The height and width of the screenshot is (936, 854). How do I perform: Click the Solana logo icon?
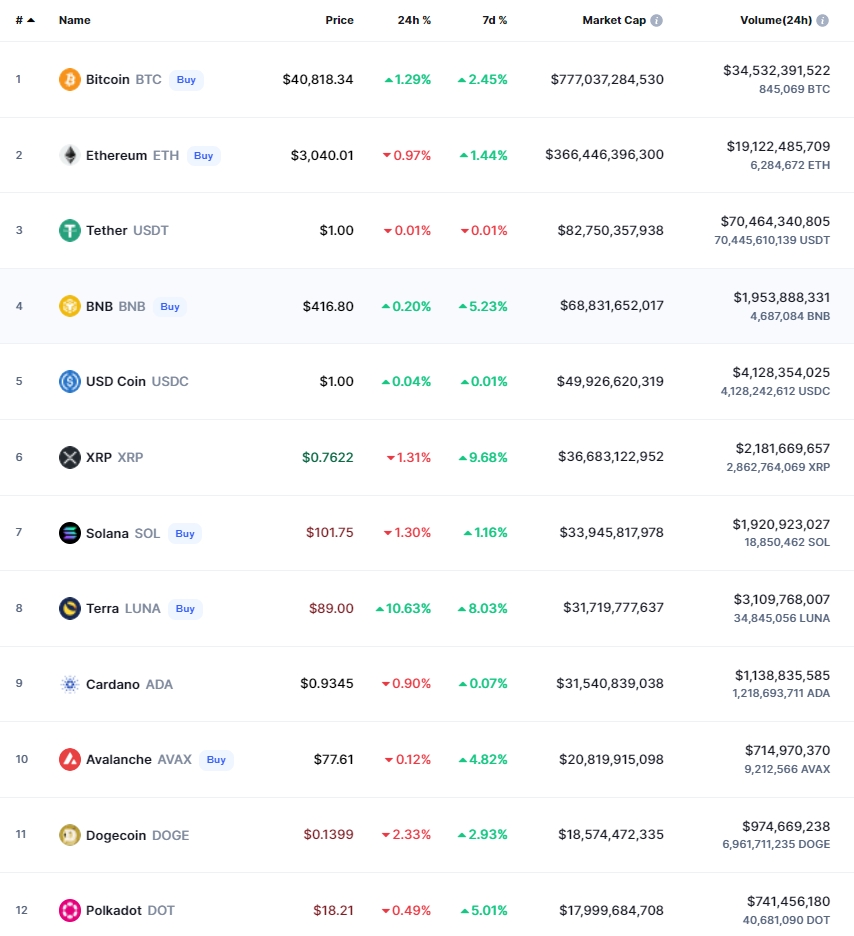pyautogui.click(x=70, y=533)
